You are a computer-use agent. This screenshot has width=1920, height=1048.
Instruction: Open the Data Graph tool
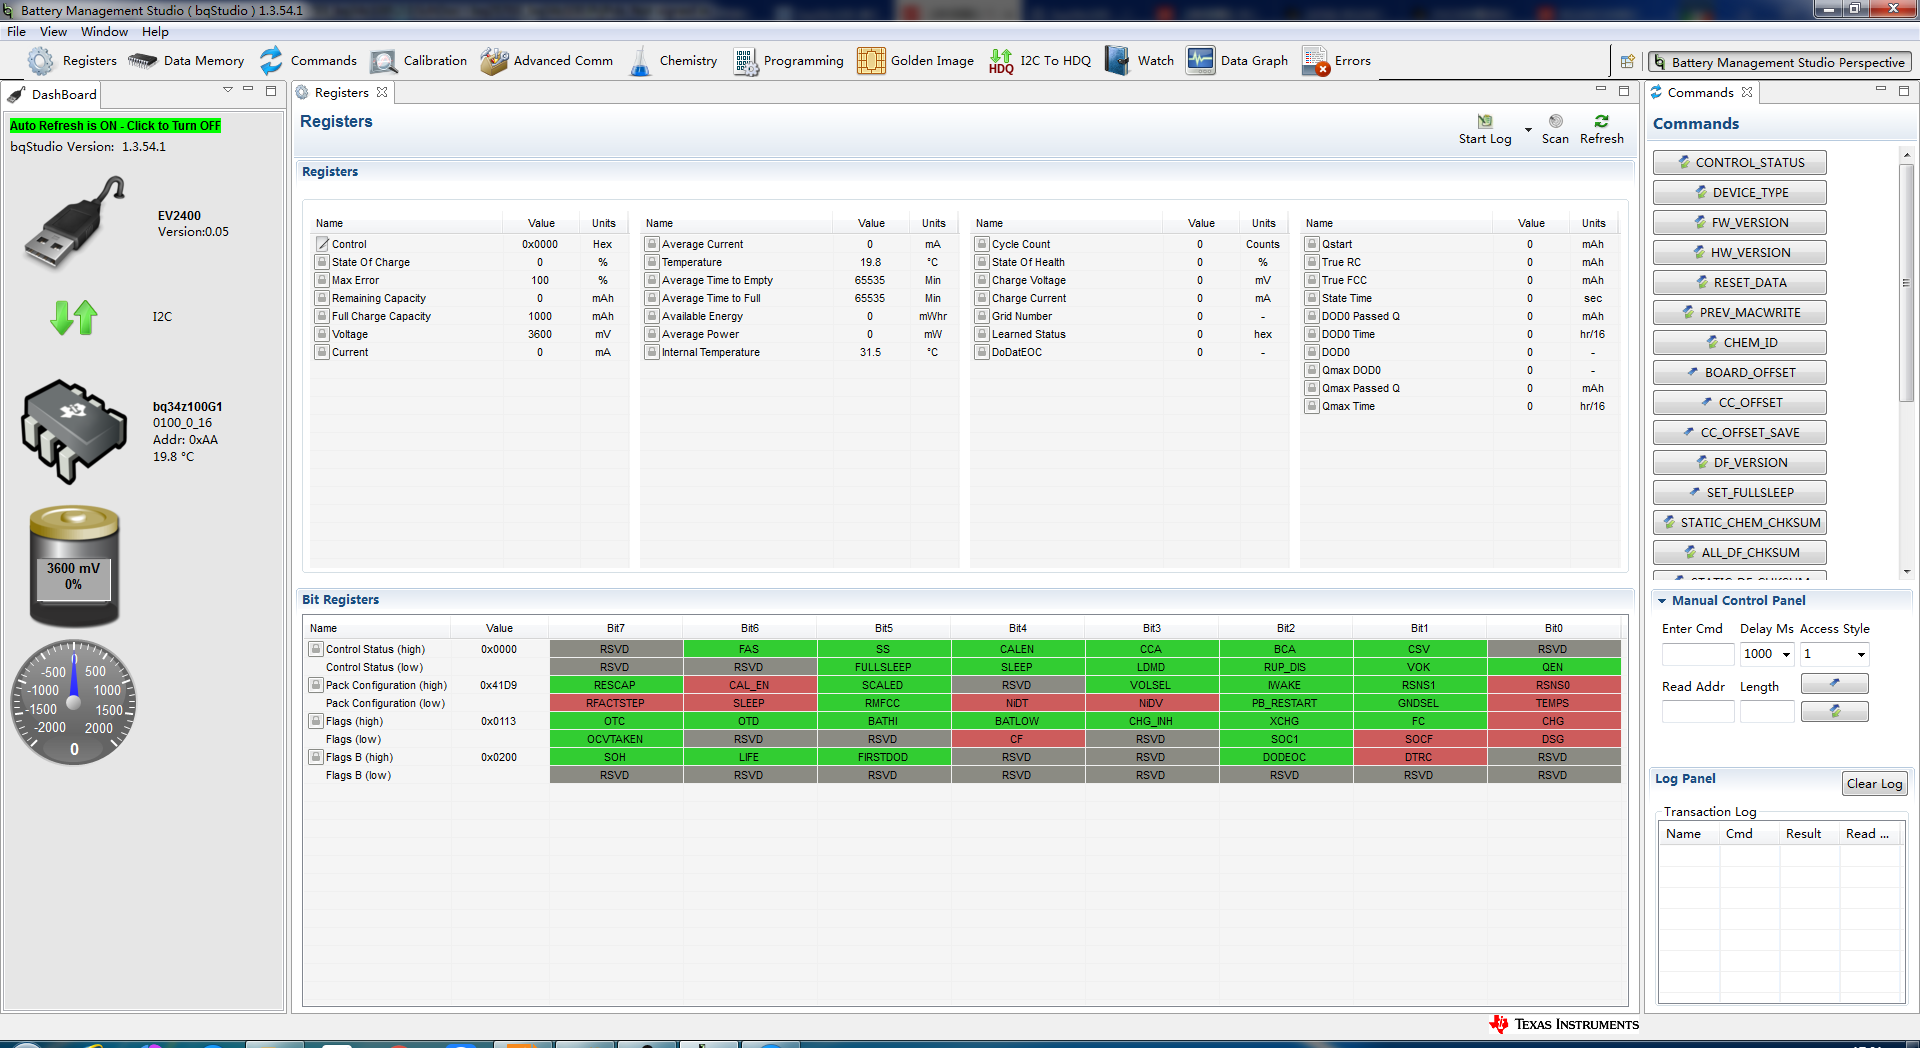click(1237, 61)
